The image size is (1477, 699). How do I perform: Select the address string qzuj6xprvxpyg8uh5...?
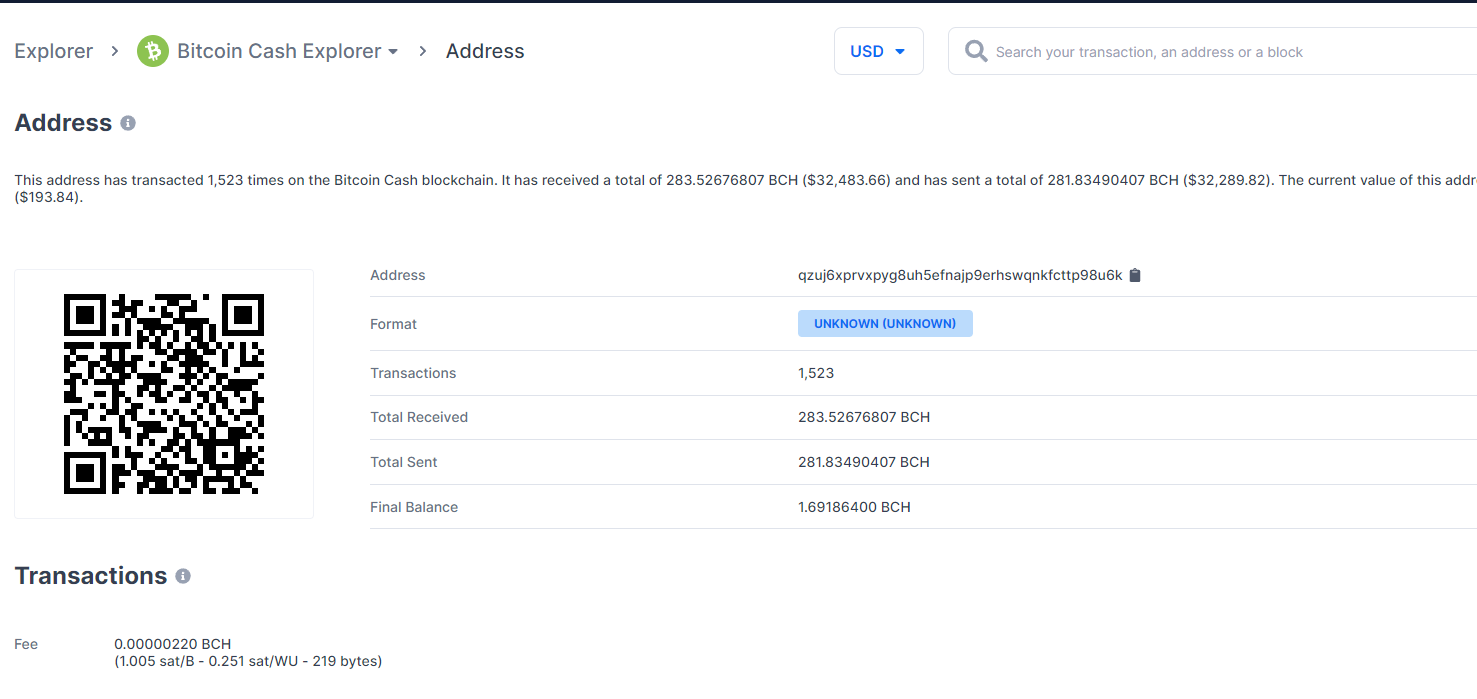pyautogui.click(x=960, y=275)
